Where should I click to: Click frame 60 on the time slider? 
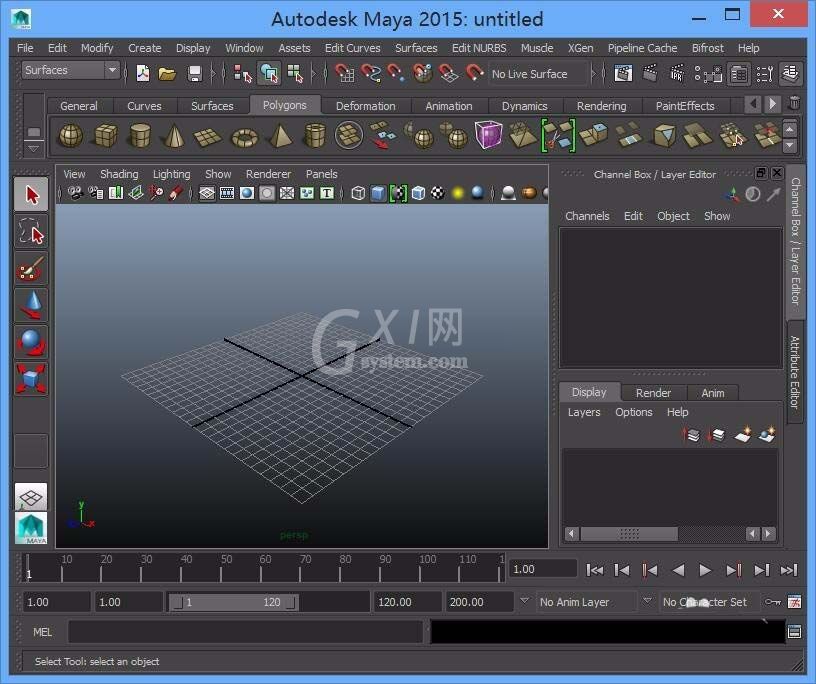(x=261, y=568)
